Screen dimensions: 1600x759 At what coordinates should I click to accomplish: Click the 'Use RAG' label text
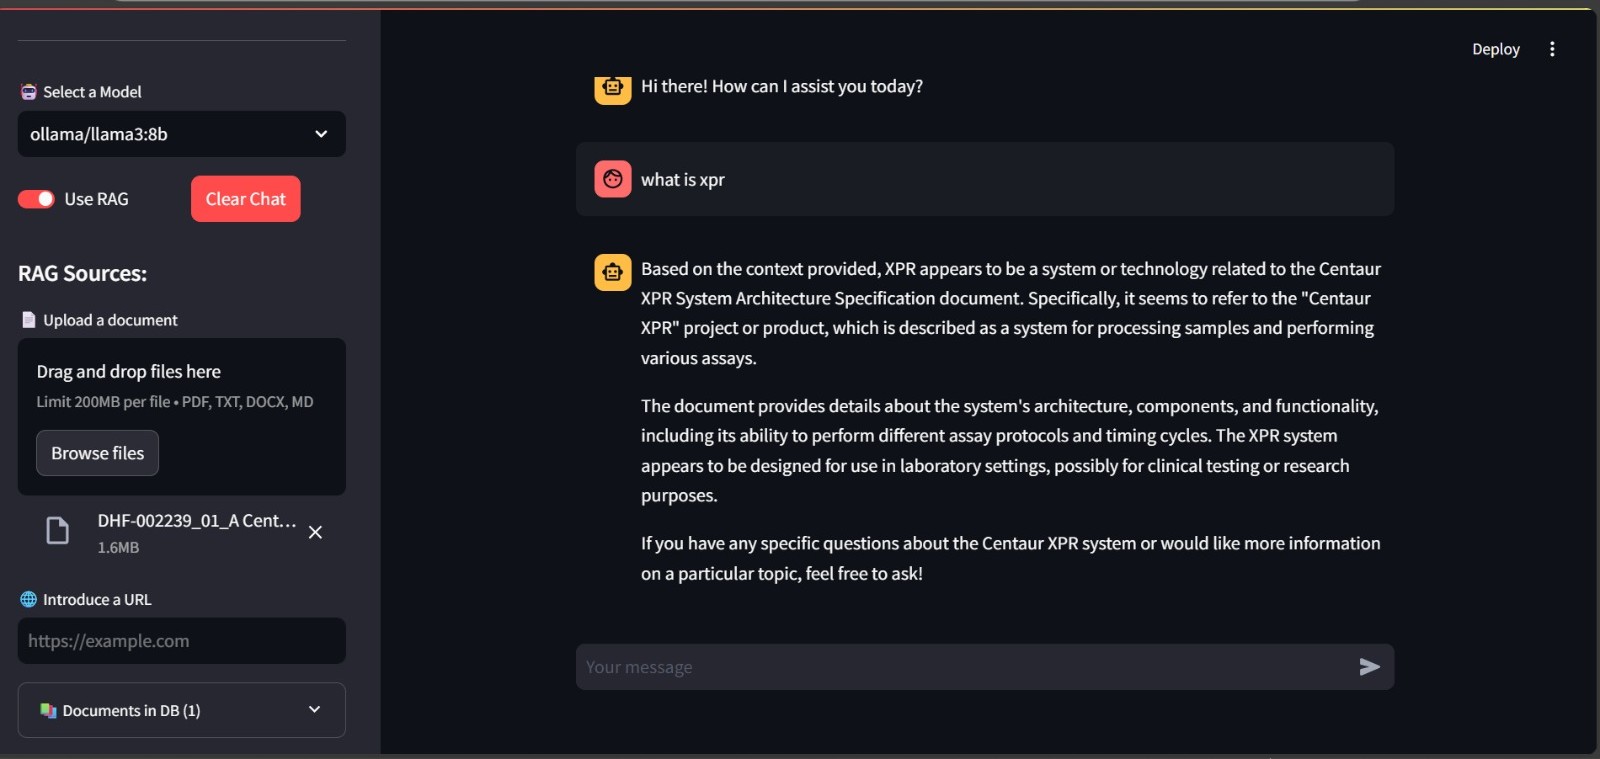coord(96,199)
